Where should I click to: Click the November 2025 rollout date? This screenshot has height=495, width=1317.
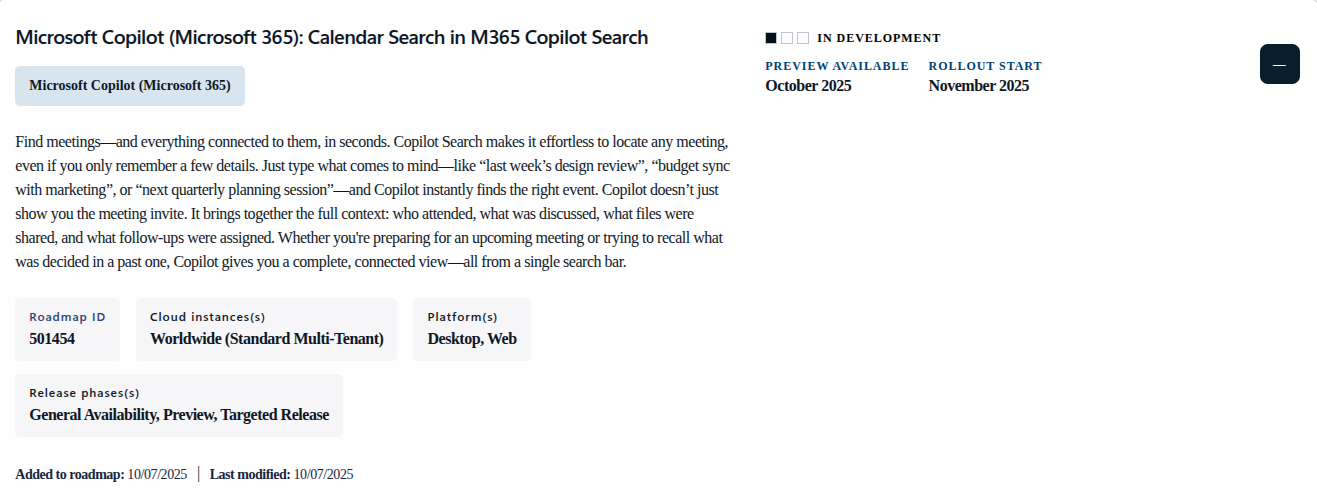tap(978, 86)
